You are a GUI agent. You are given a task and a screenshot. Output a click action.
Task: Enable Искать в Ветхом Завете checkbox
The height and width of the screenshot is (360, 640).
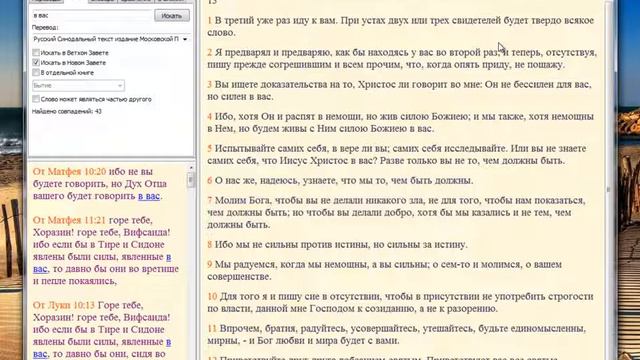click(36, 53)
